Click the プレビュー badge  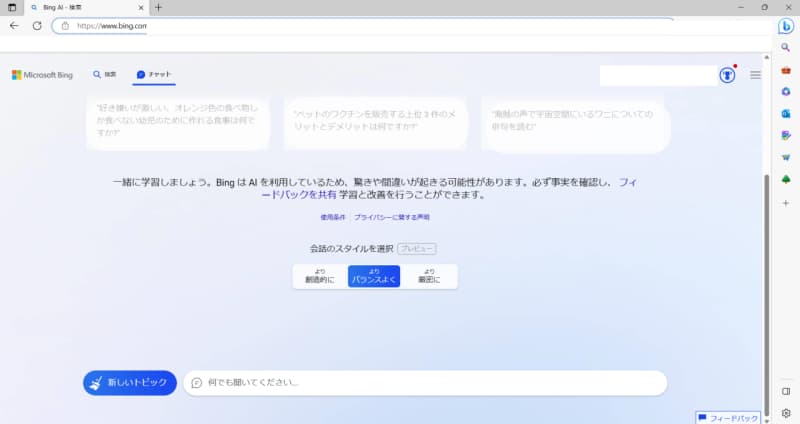(417, 249)
